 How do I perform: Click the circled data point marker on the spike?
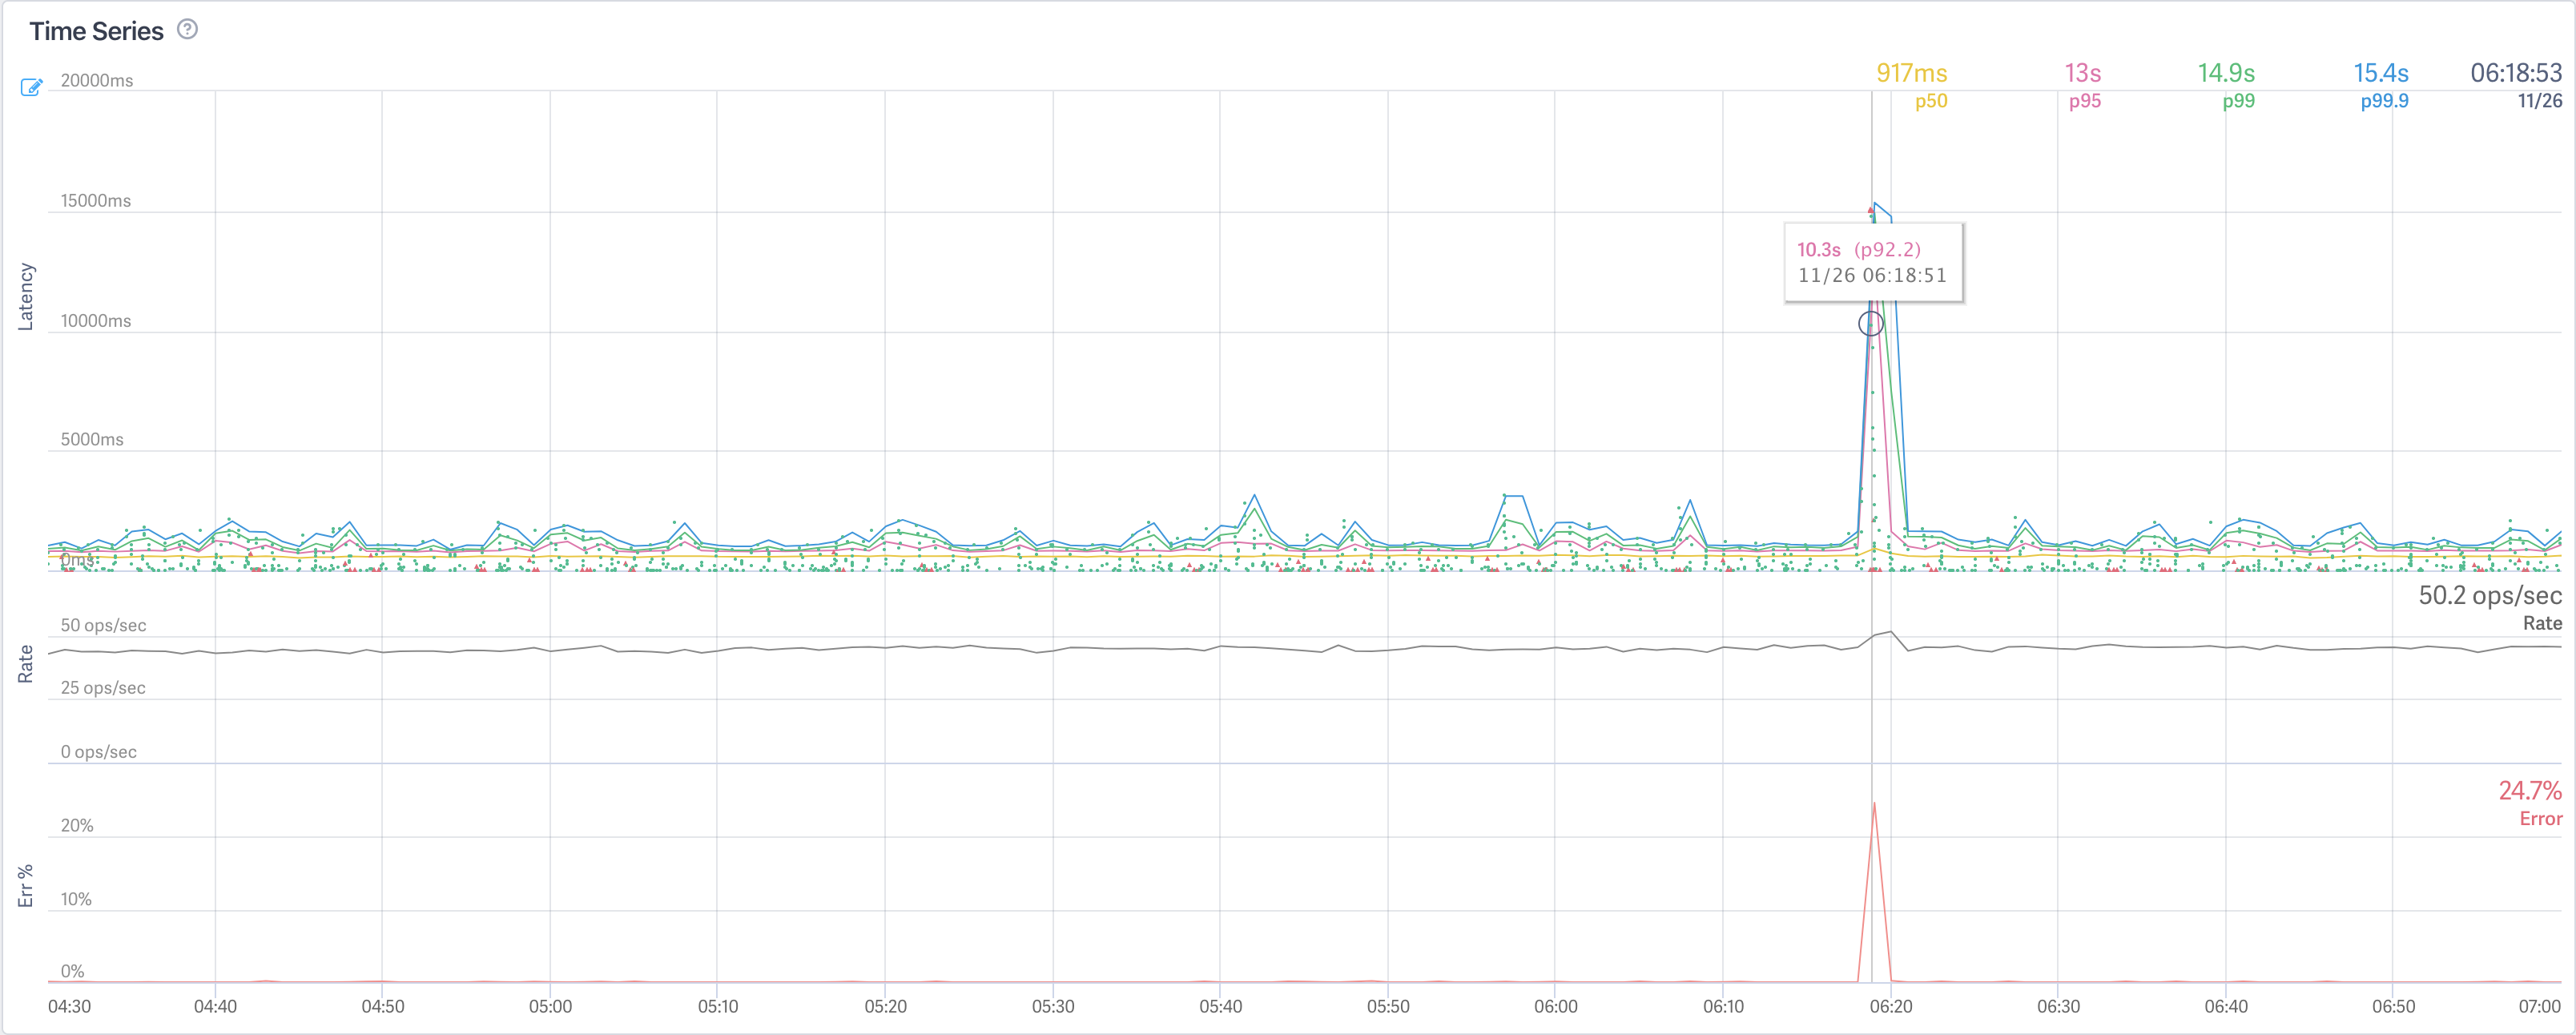coord(1871,324)
